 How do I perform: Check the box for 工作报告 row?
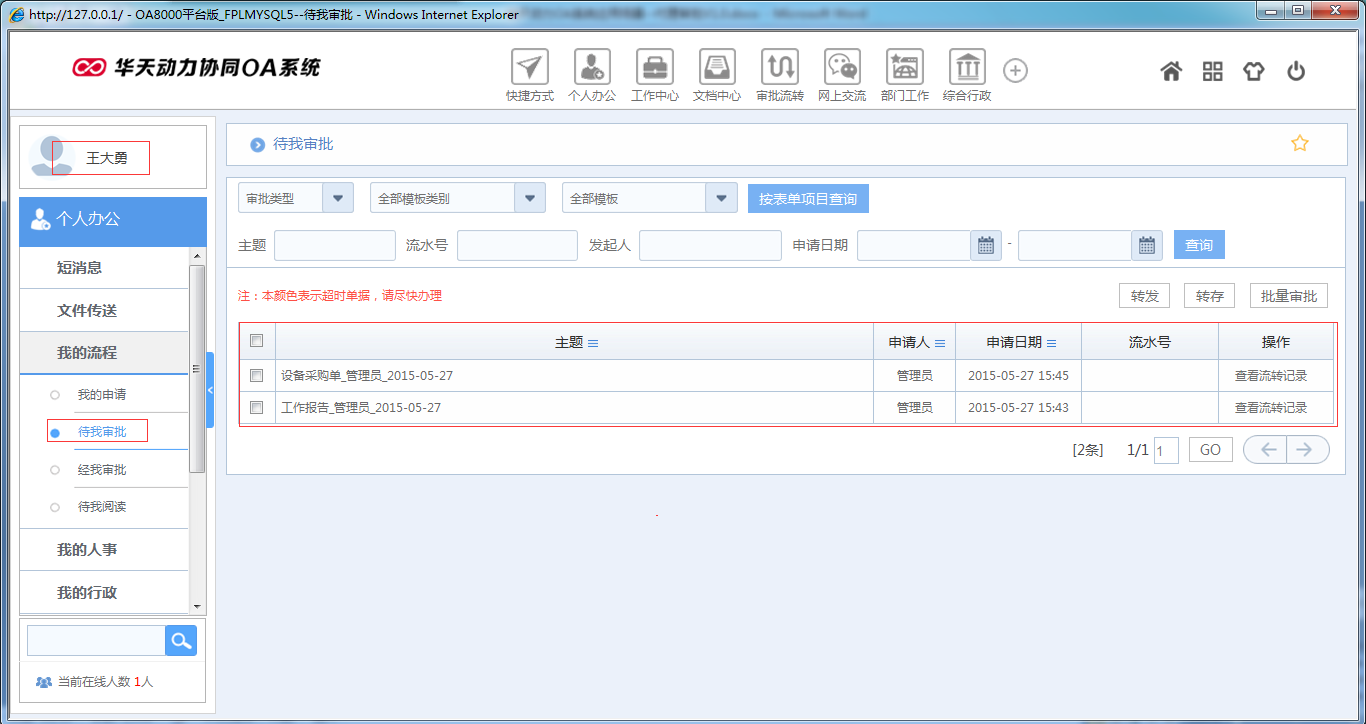pos(257,408)
